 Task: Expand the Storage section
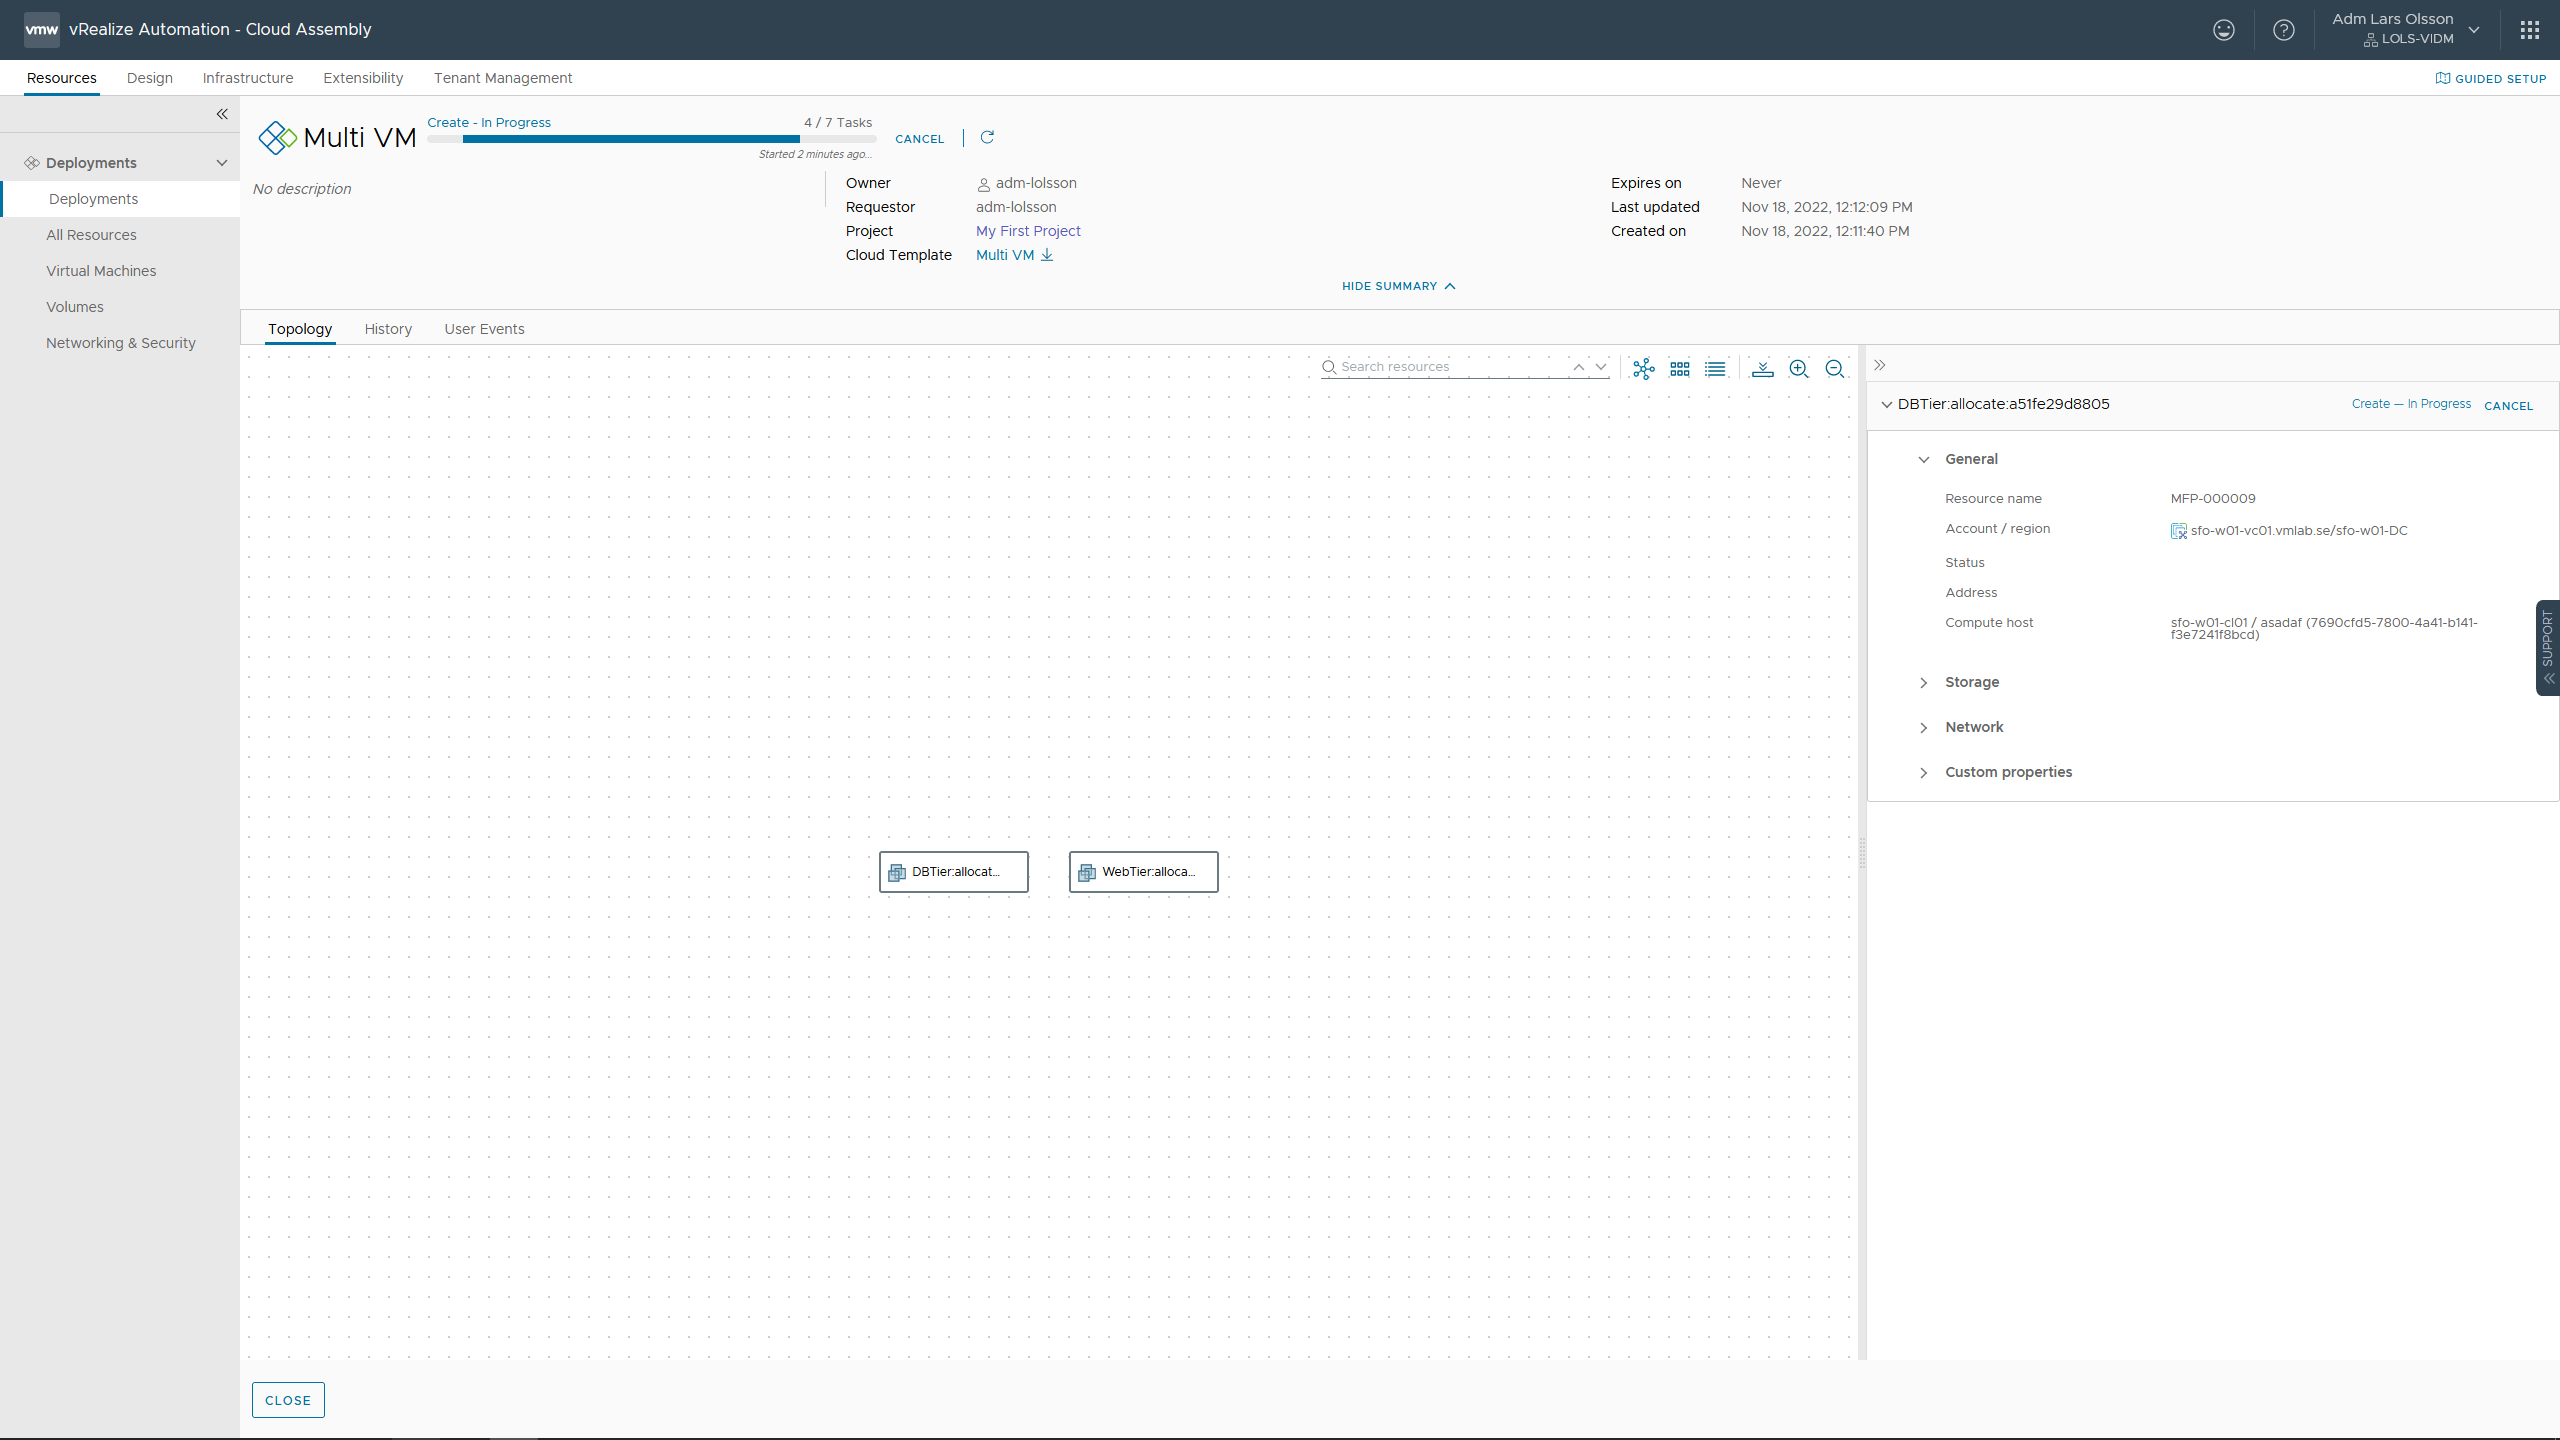tap(1924, 683)
